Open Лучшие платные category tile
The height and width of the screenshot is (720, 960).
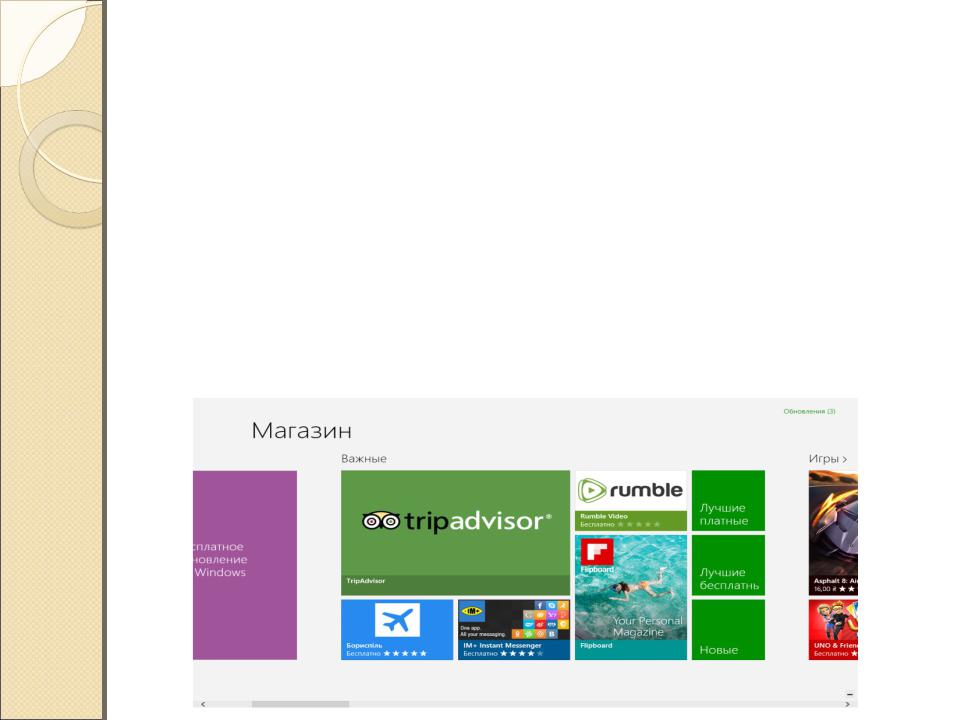point(728,500)
